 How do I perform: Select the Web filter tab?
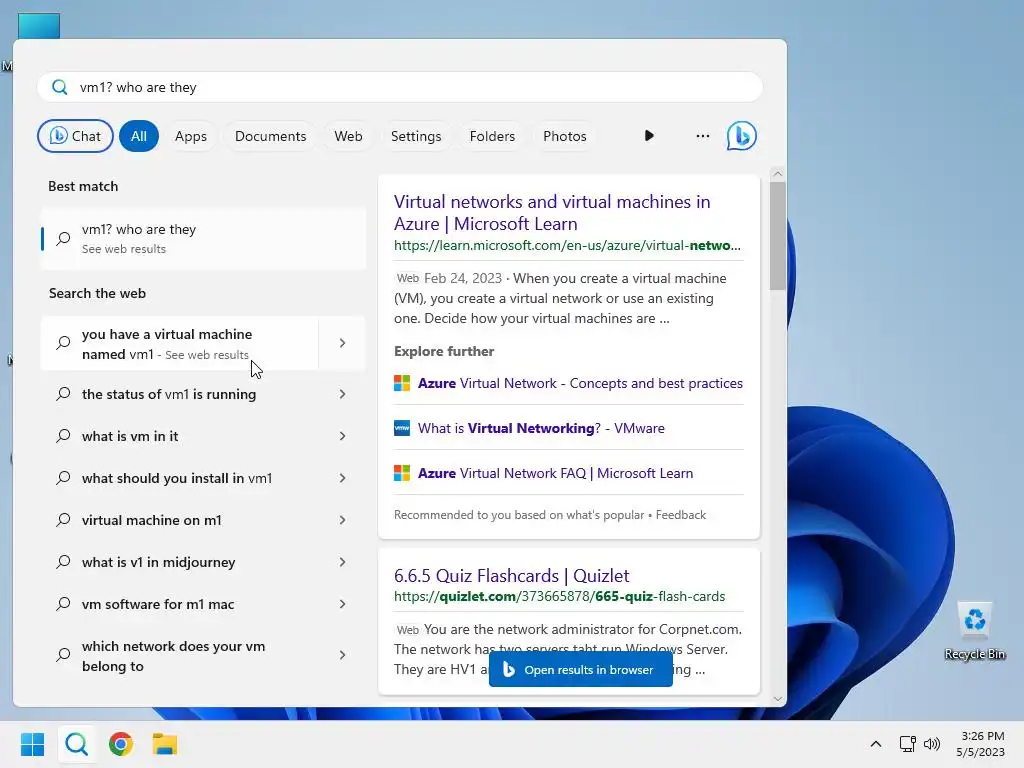click(x=348, y=136)
